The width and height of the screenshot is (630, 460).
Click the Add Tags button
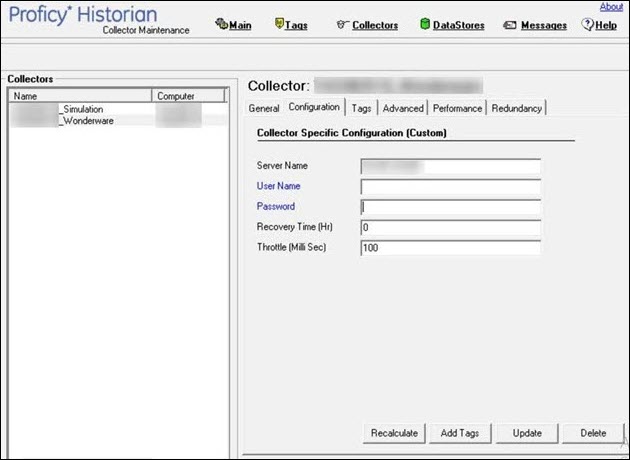pyautogui.click(x=460, y=433)
